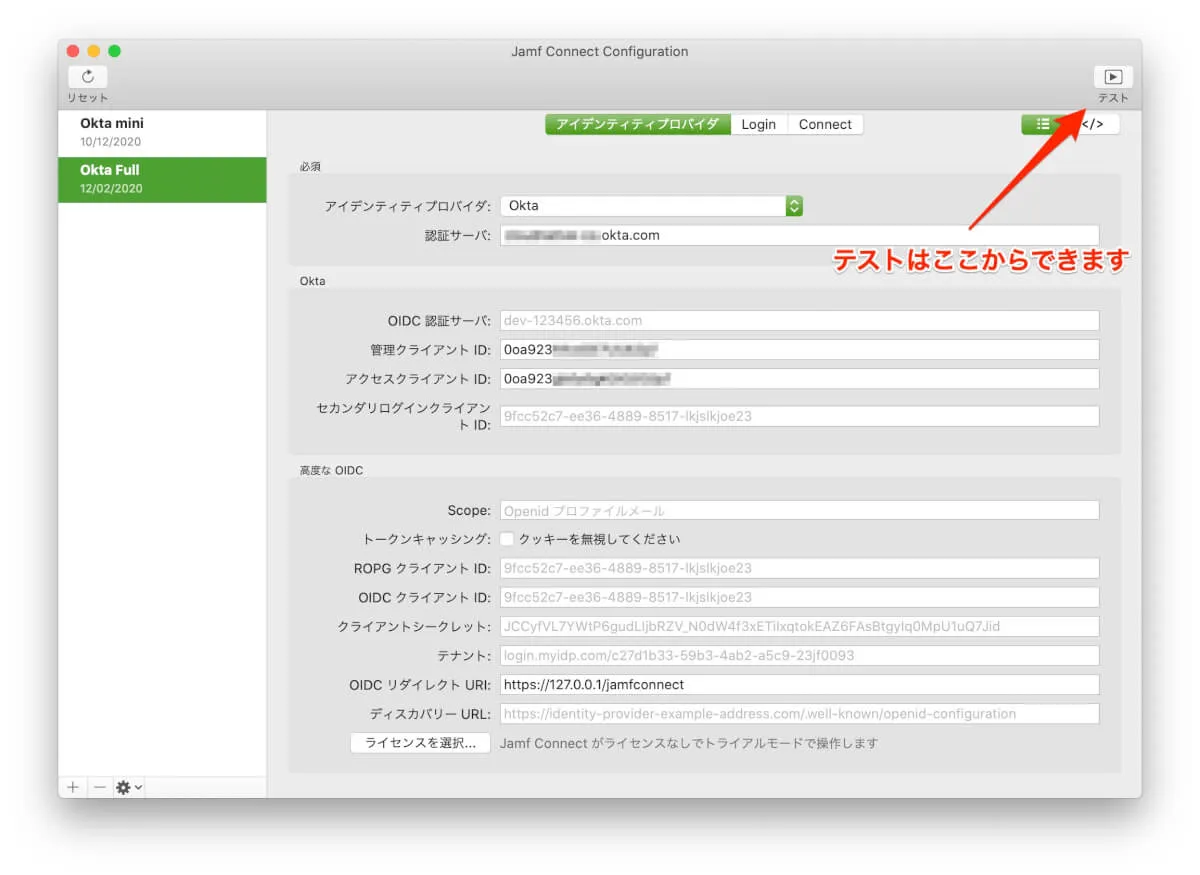Click the yellow minimize window button

(94, 51)
